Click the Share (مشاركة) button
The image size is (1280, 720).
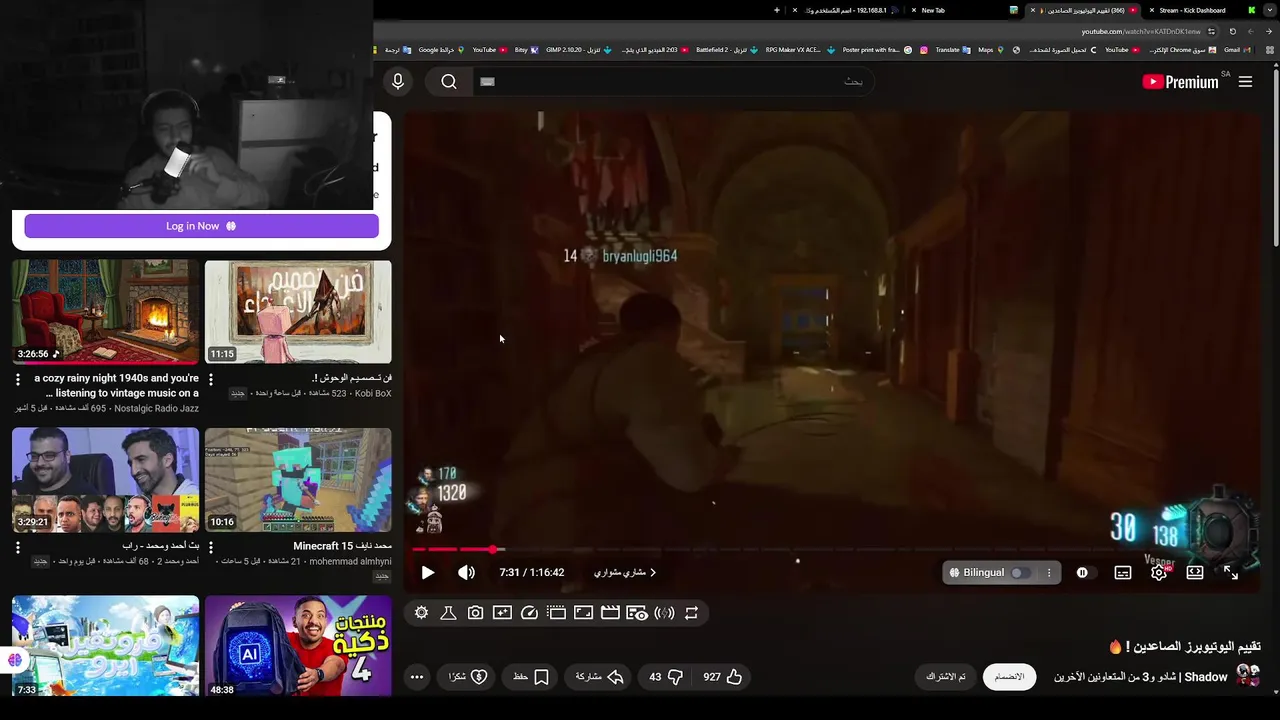point(599,677)
